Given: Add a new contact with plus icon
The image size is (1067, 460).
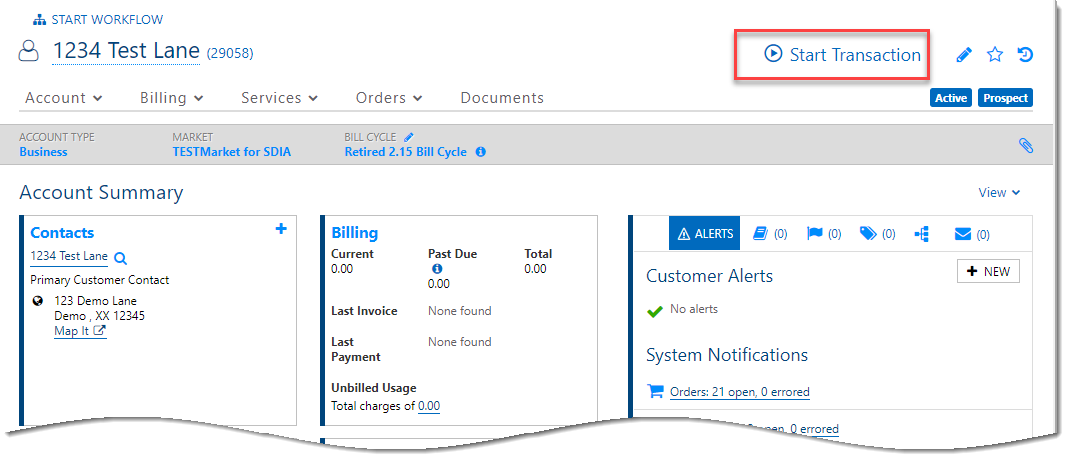Looking at the screenshot, I should point(280,229).
